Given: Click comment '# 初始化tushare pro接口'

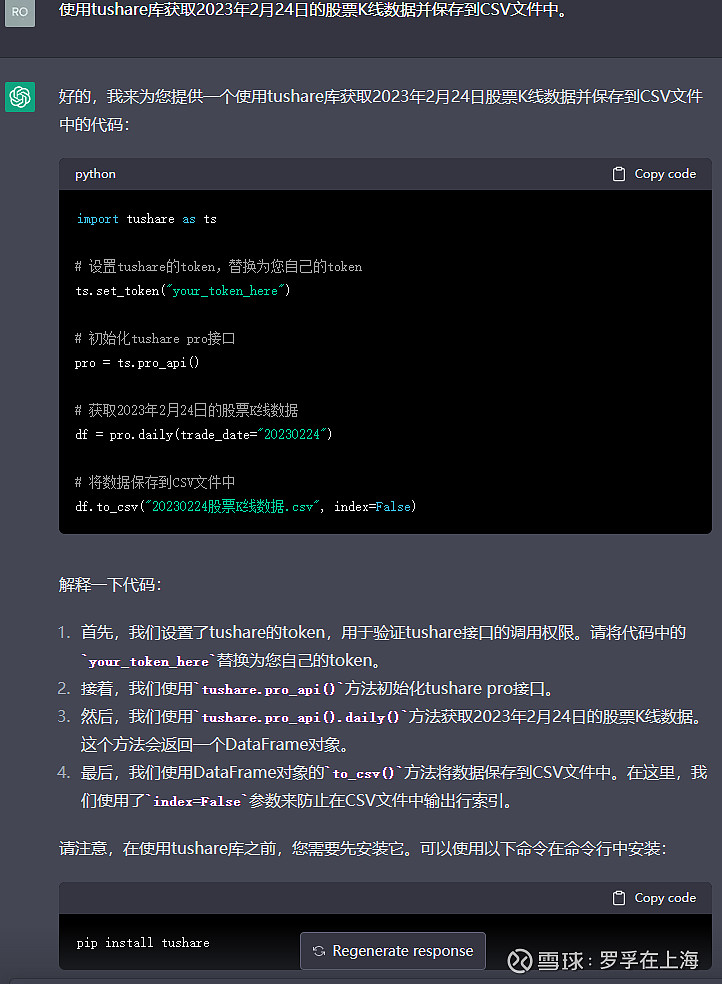Looking at the screenshot, I should [x=155, y=338].
